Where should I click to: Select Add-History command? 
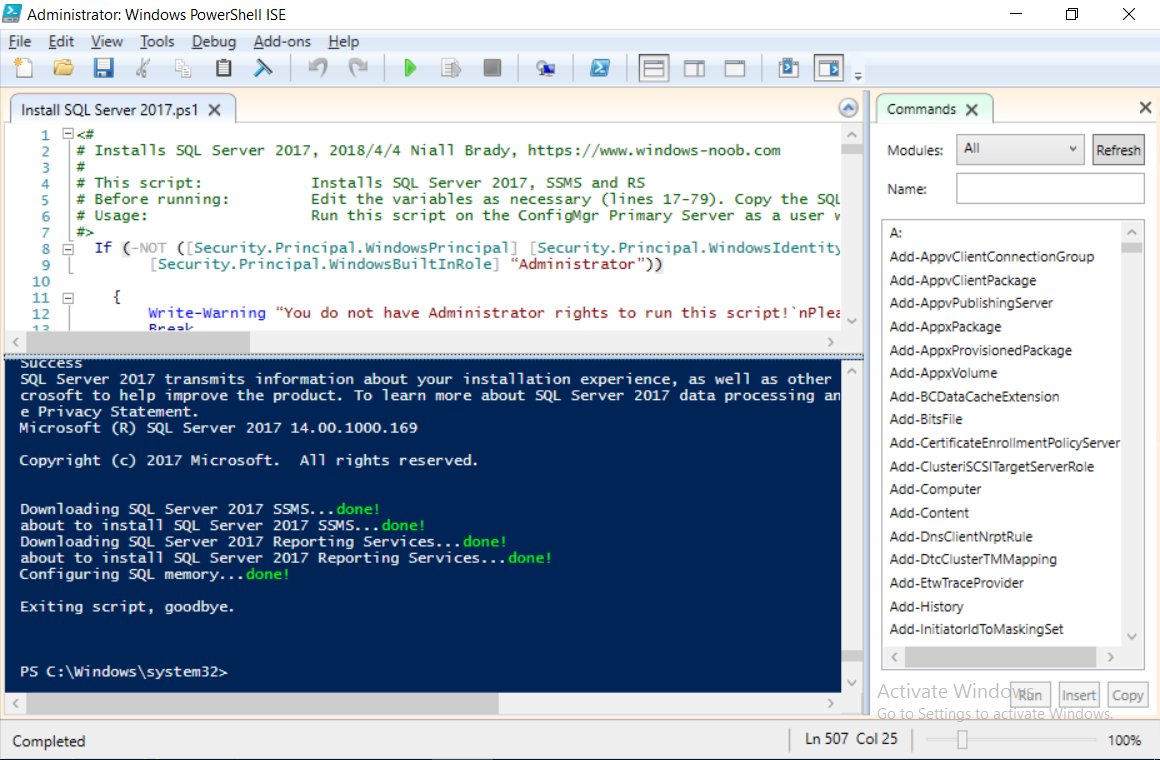pyautogui.click(x=926, y=607)
